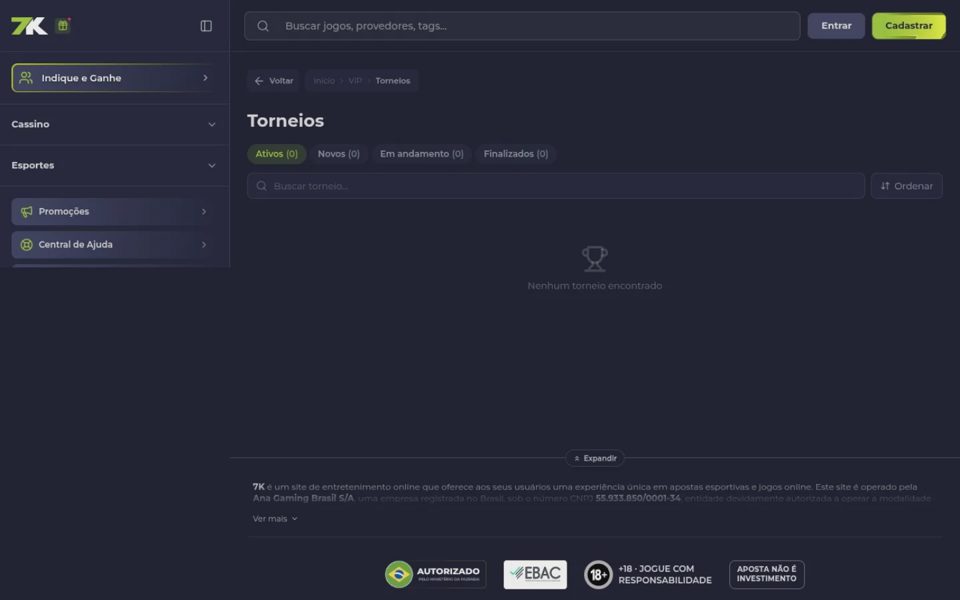Click the Torneios page heading
Image resolution: width=960 pixels, height=600 pixels.
(285, 121)
